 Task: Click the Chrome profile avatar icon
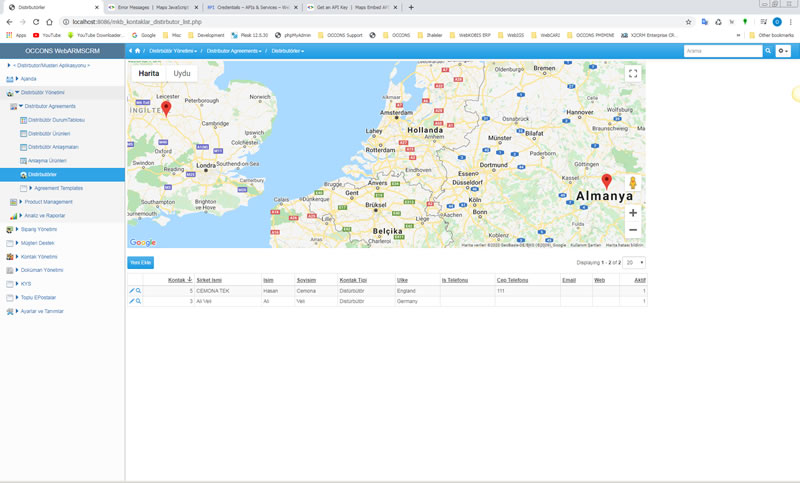pos(777,22)
